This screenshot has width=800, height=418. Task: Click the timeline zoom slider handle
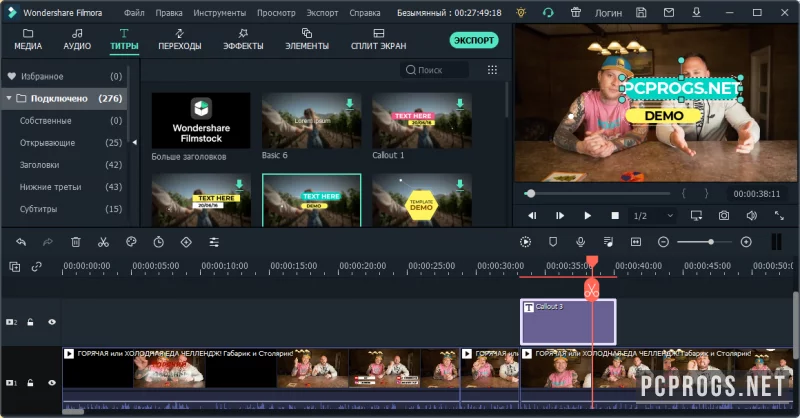click(x=711, y=242)
